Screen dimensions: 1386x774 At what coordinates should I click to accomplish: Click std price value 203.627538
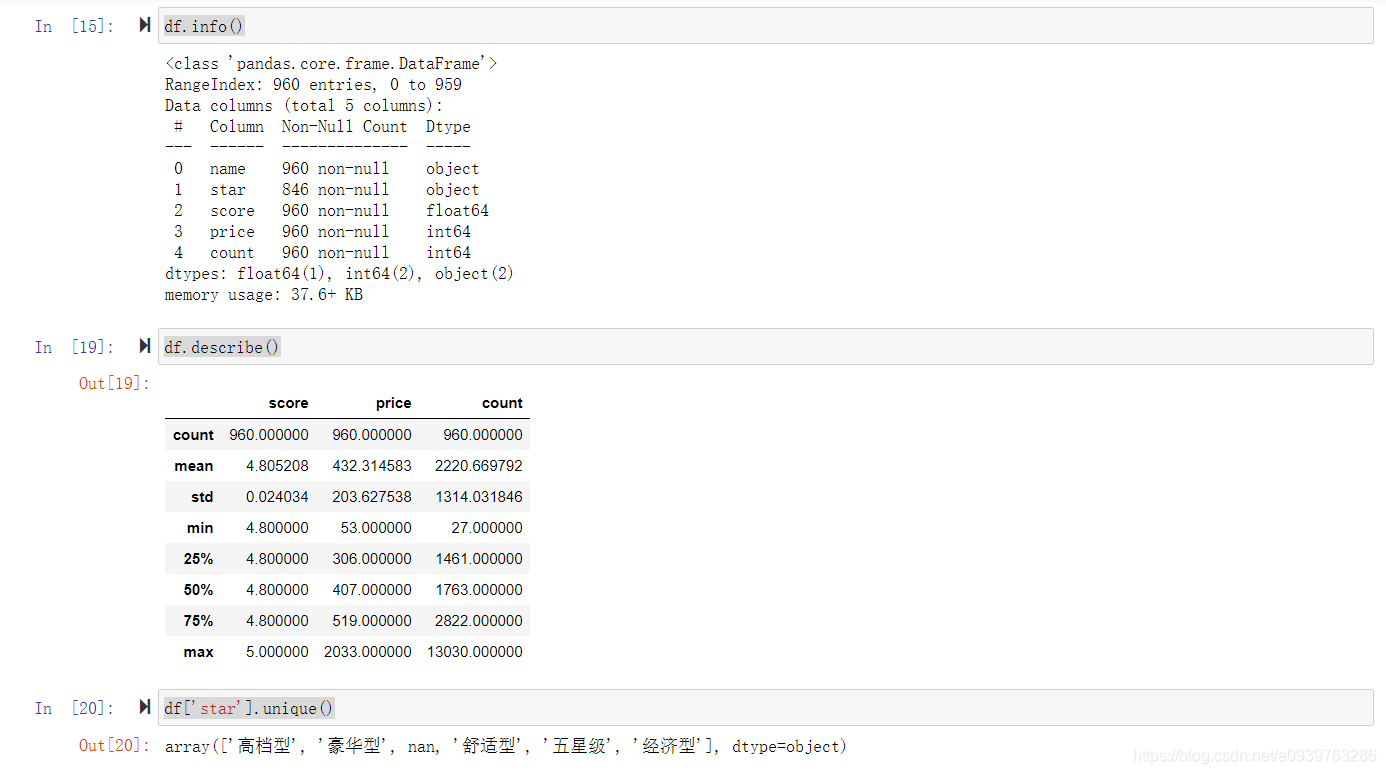coord(372,497)
